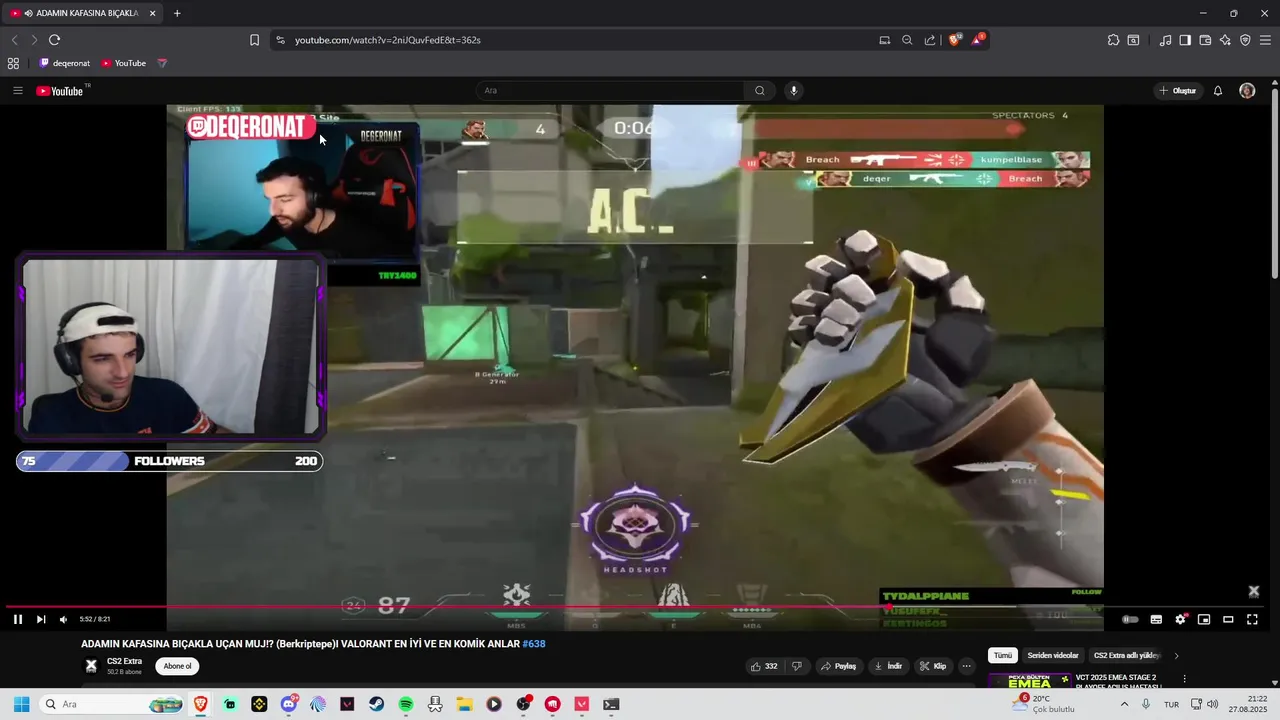View site information icon in address bar
The width and height of the screenshot is (1280, 720).
(280, 40)
